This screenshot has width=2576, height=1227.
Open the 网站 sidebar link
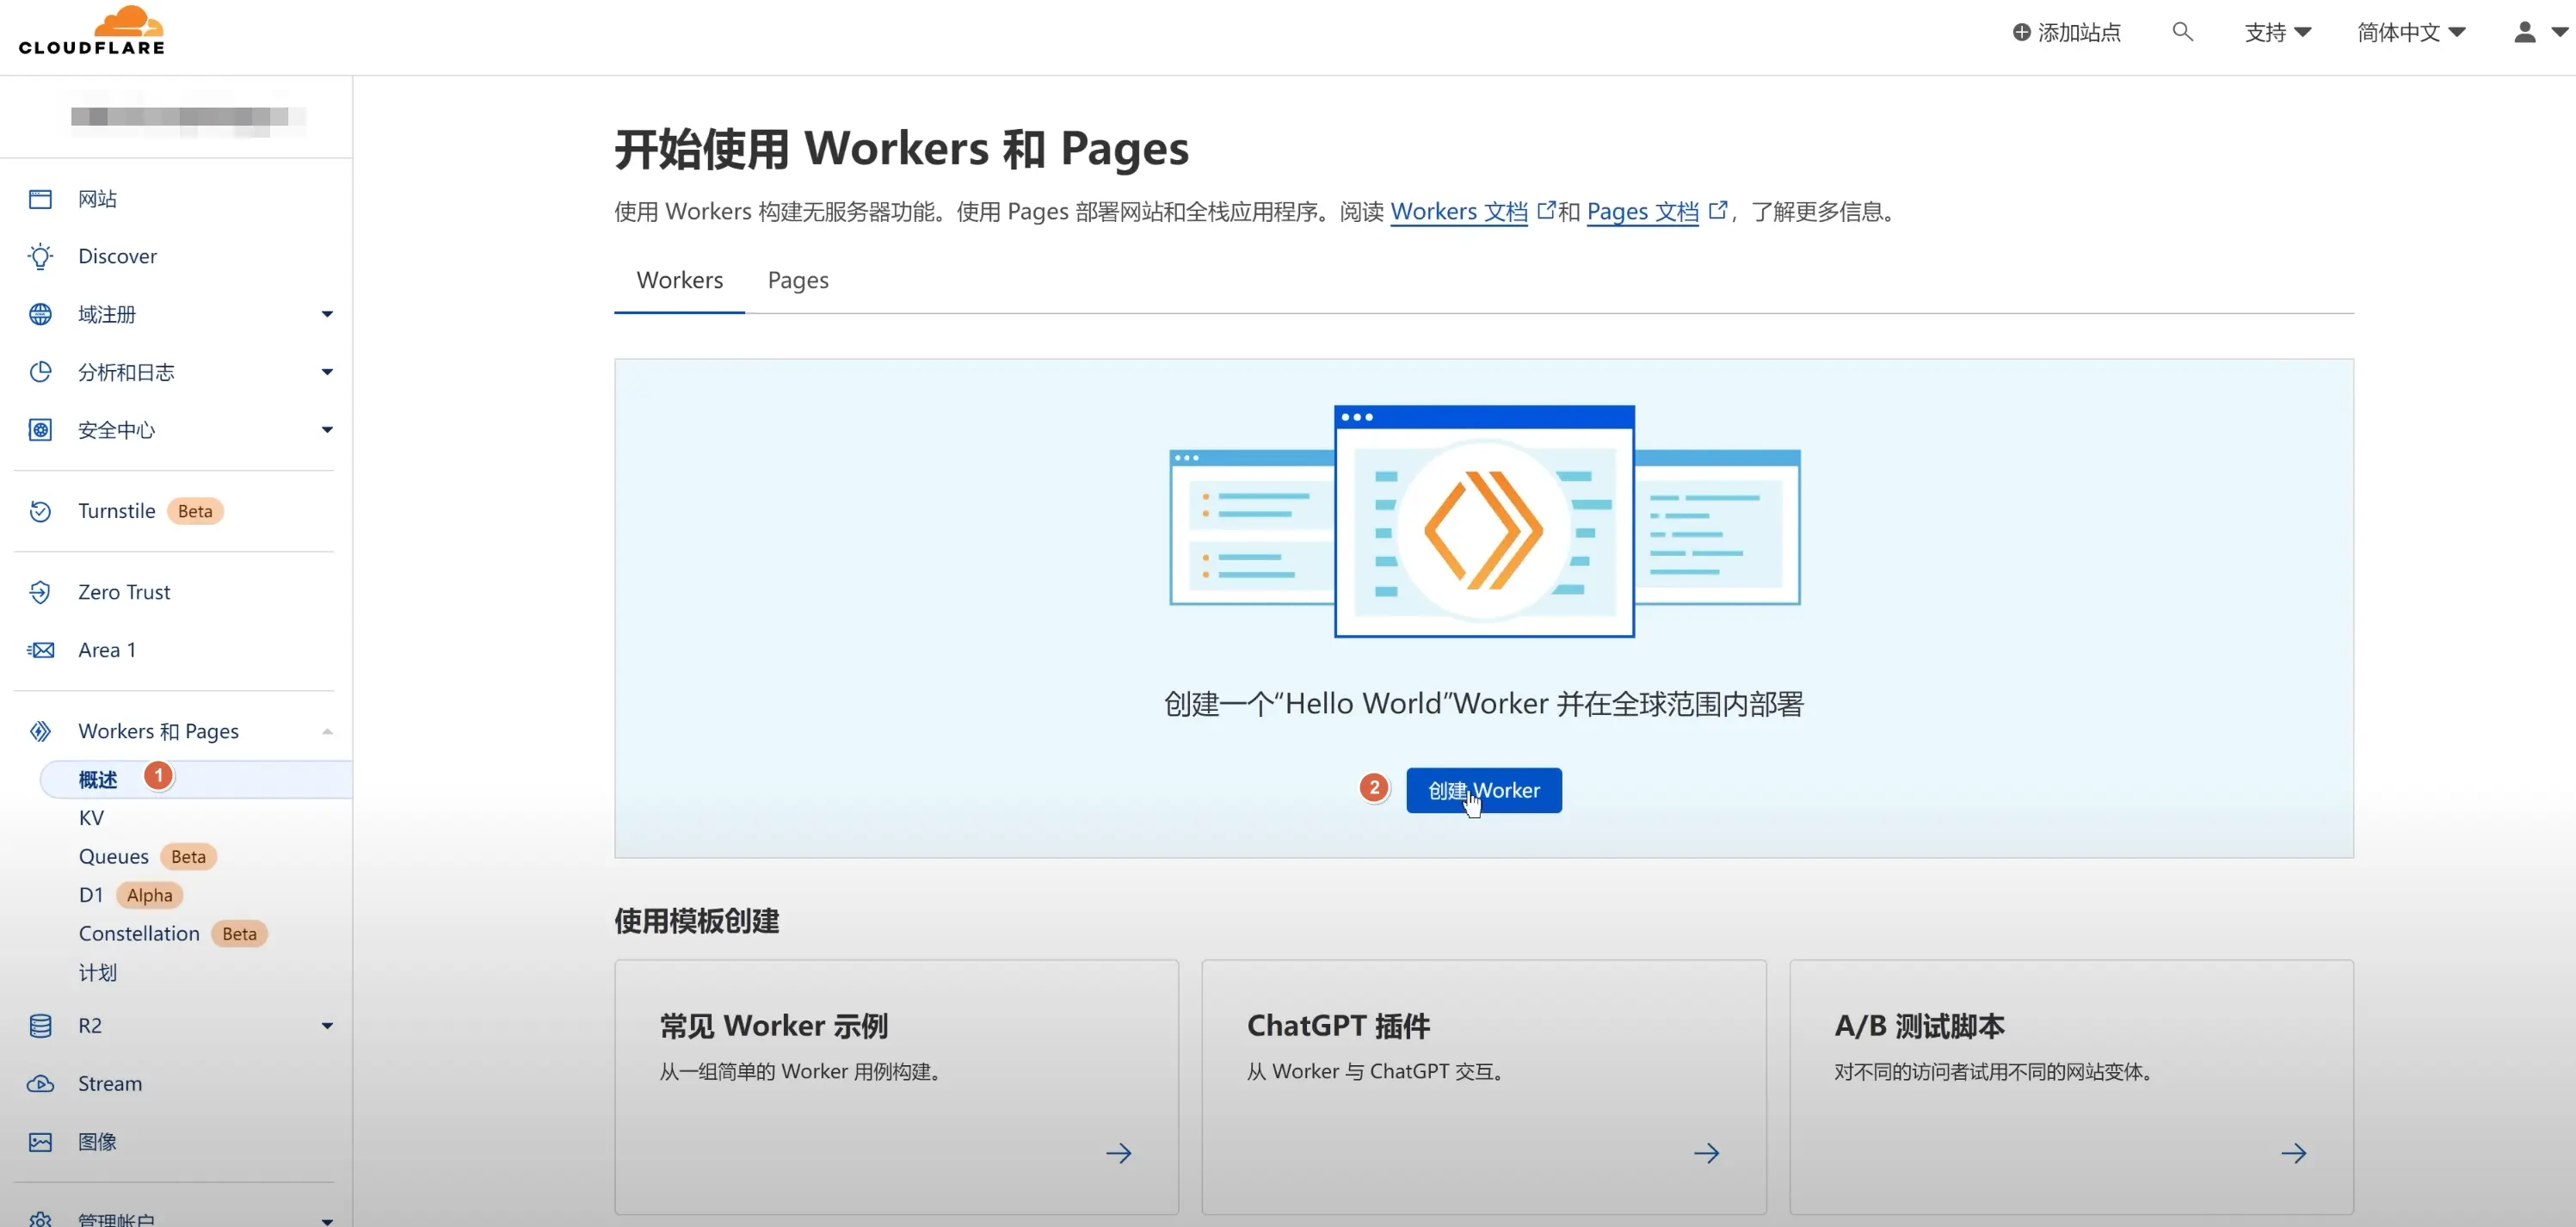click(x=97, y=199)
